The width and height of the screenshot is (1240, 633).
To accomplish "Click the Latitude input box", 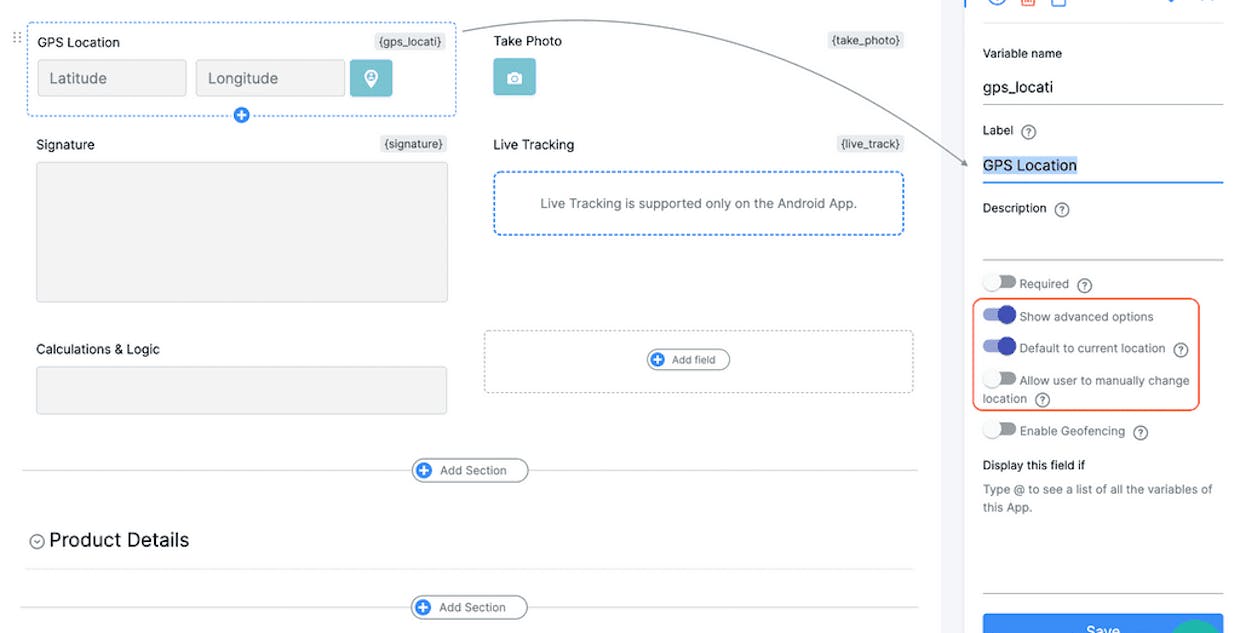I will point(112,78).
